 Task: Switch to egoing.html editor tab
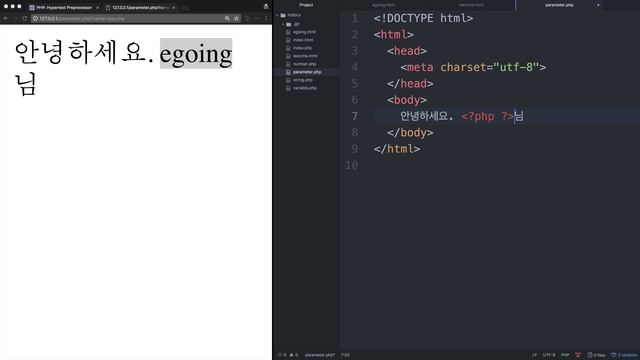[383, 5]
